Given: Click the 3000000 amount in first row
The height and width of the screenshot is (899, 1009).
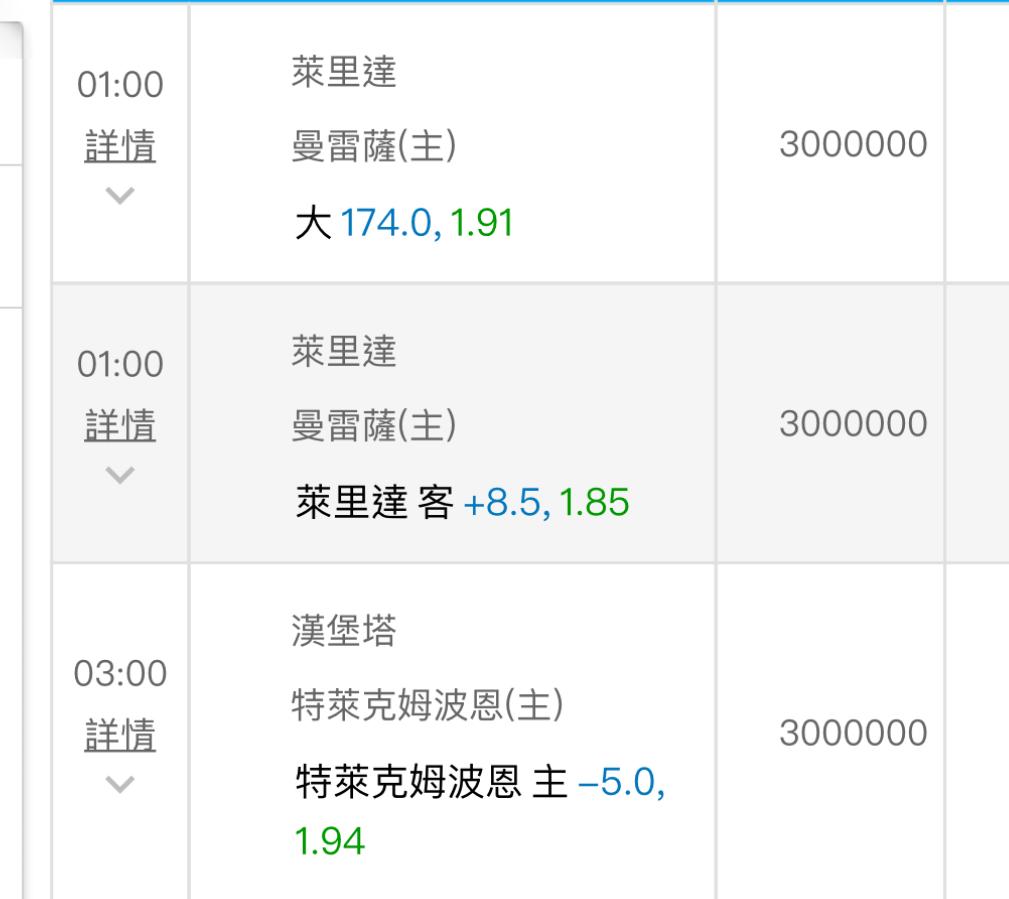Looking at the screenshot, I should [x=853, y=144].
